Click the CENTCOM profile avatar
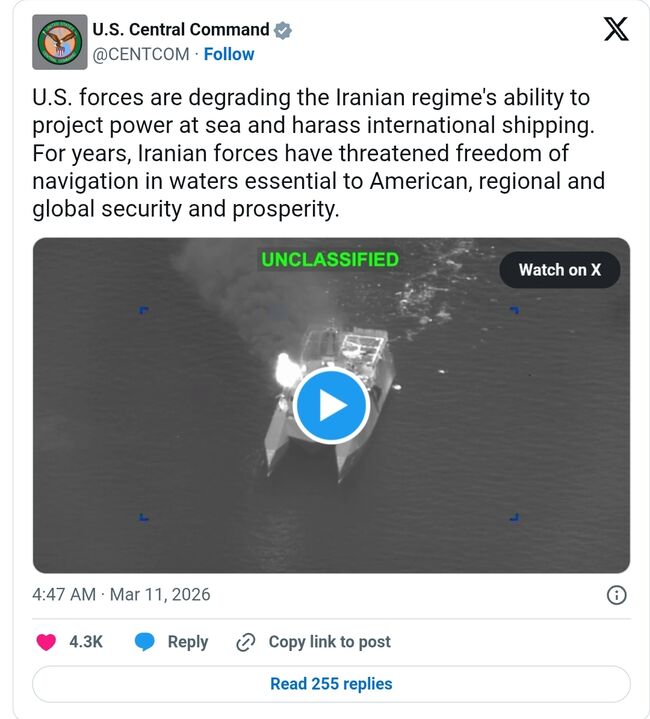The height and width of the screenshot is (719, 650). tap(60, 42)
